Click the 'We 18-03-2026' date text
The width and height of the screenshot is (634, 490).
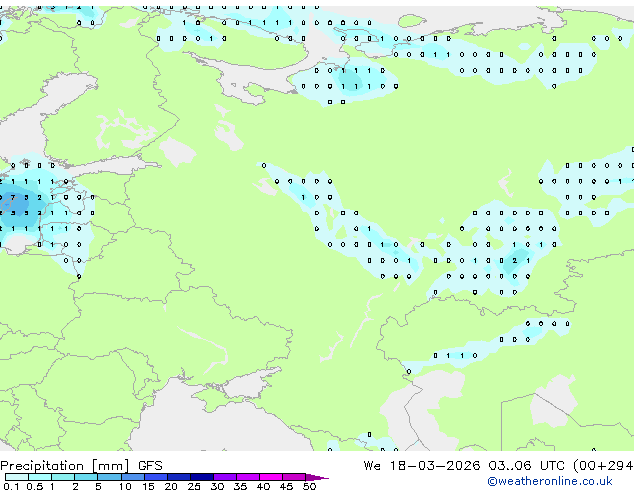tap(422, 466)
